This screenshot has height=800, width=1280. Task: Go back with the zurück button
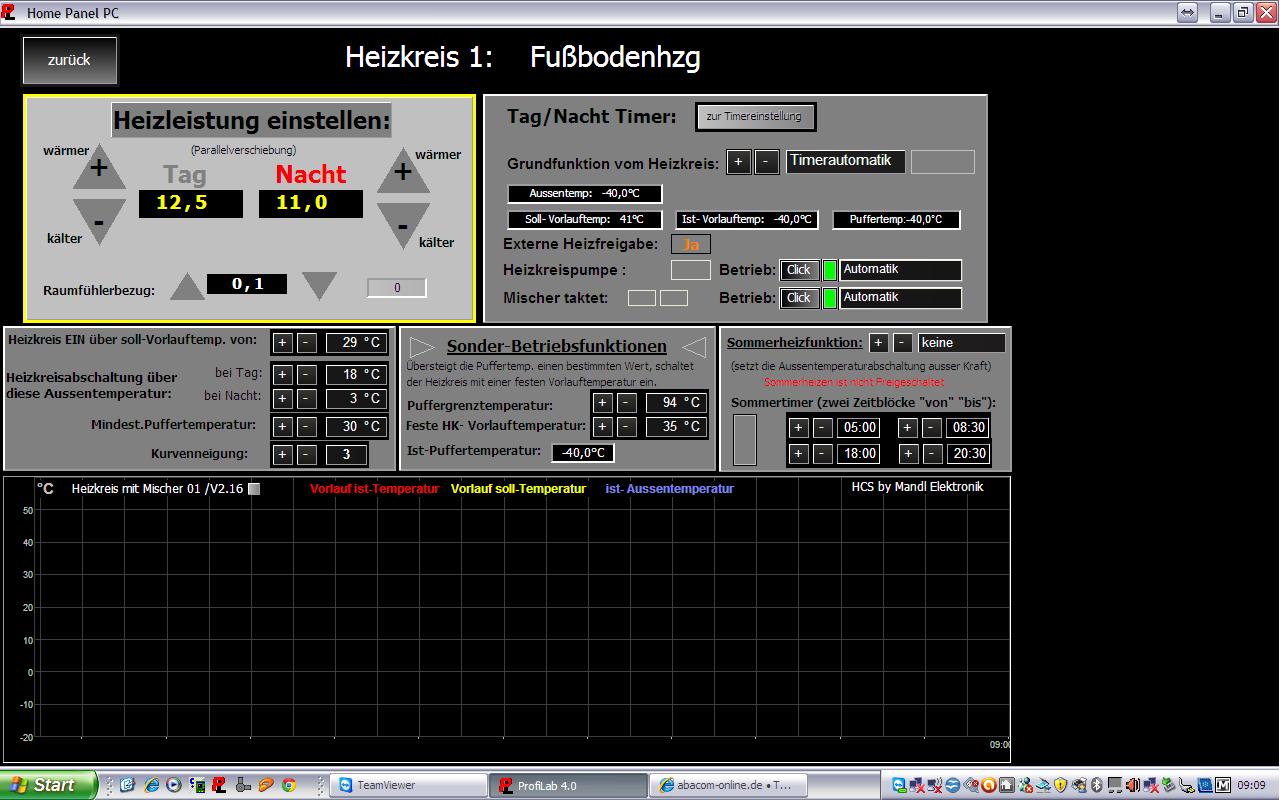[69, 60]
